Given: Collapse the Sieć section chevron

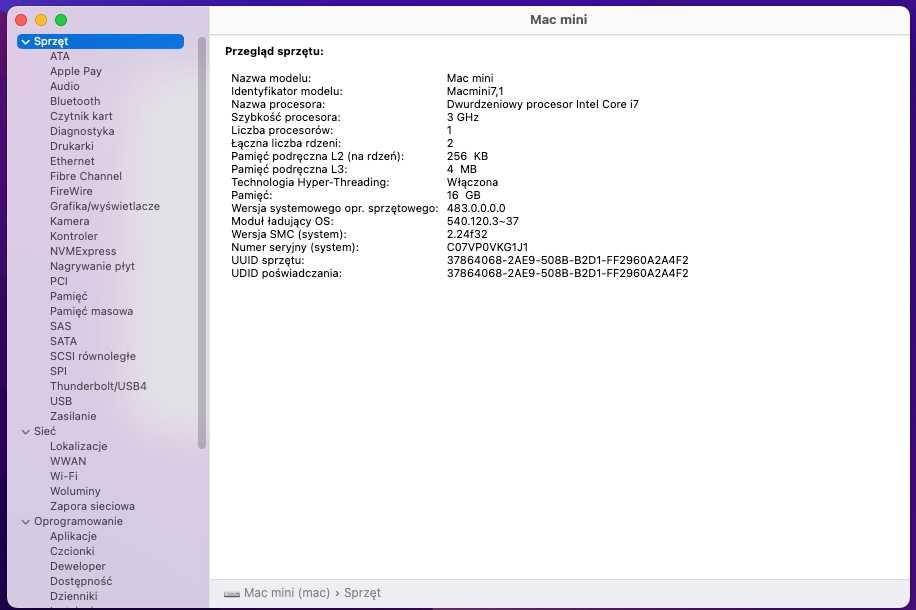Looking at the screenshot, I should pos(26,432).
